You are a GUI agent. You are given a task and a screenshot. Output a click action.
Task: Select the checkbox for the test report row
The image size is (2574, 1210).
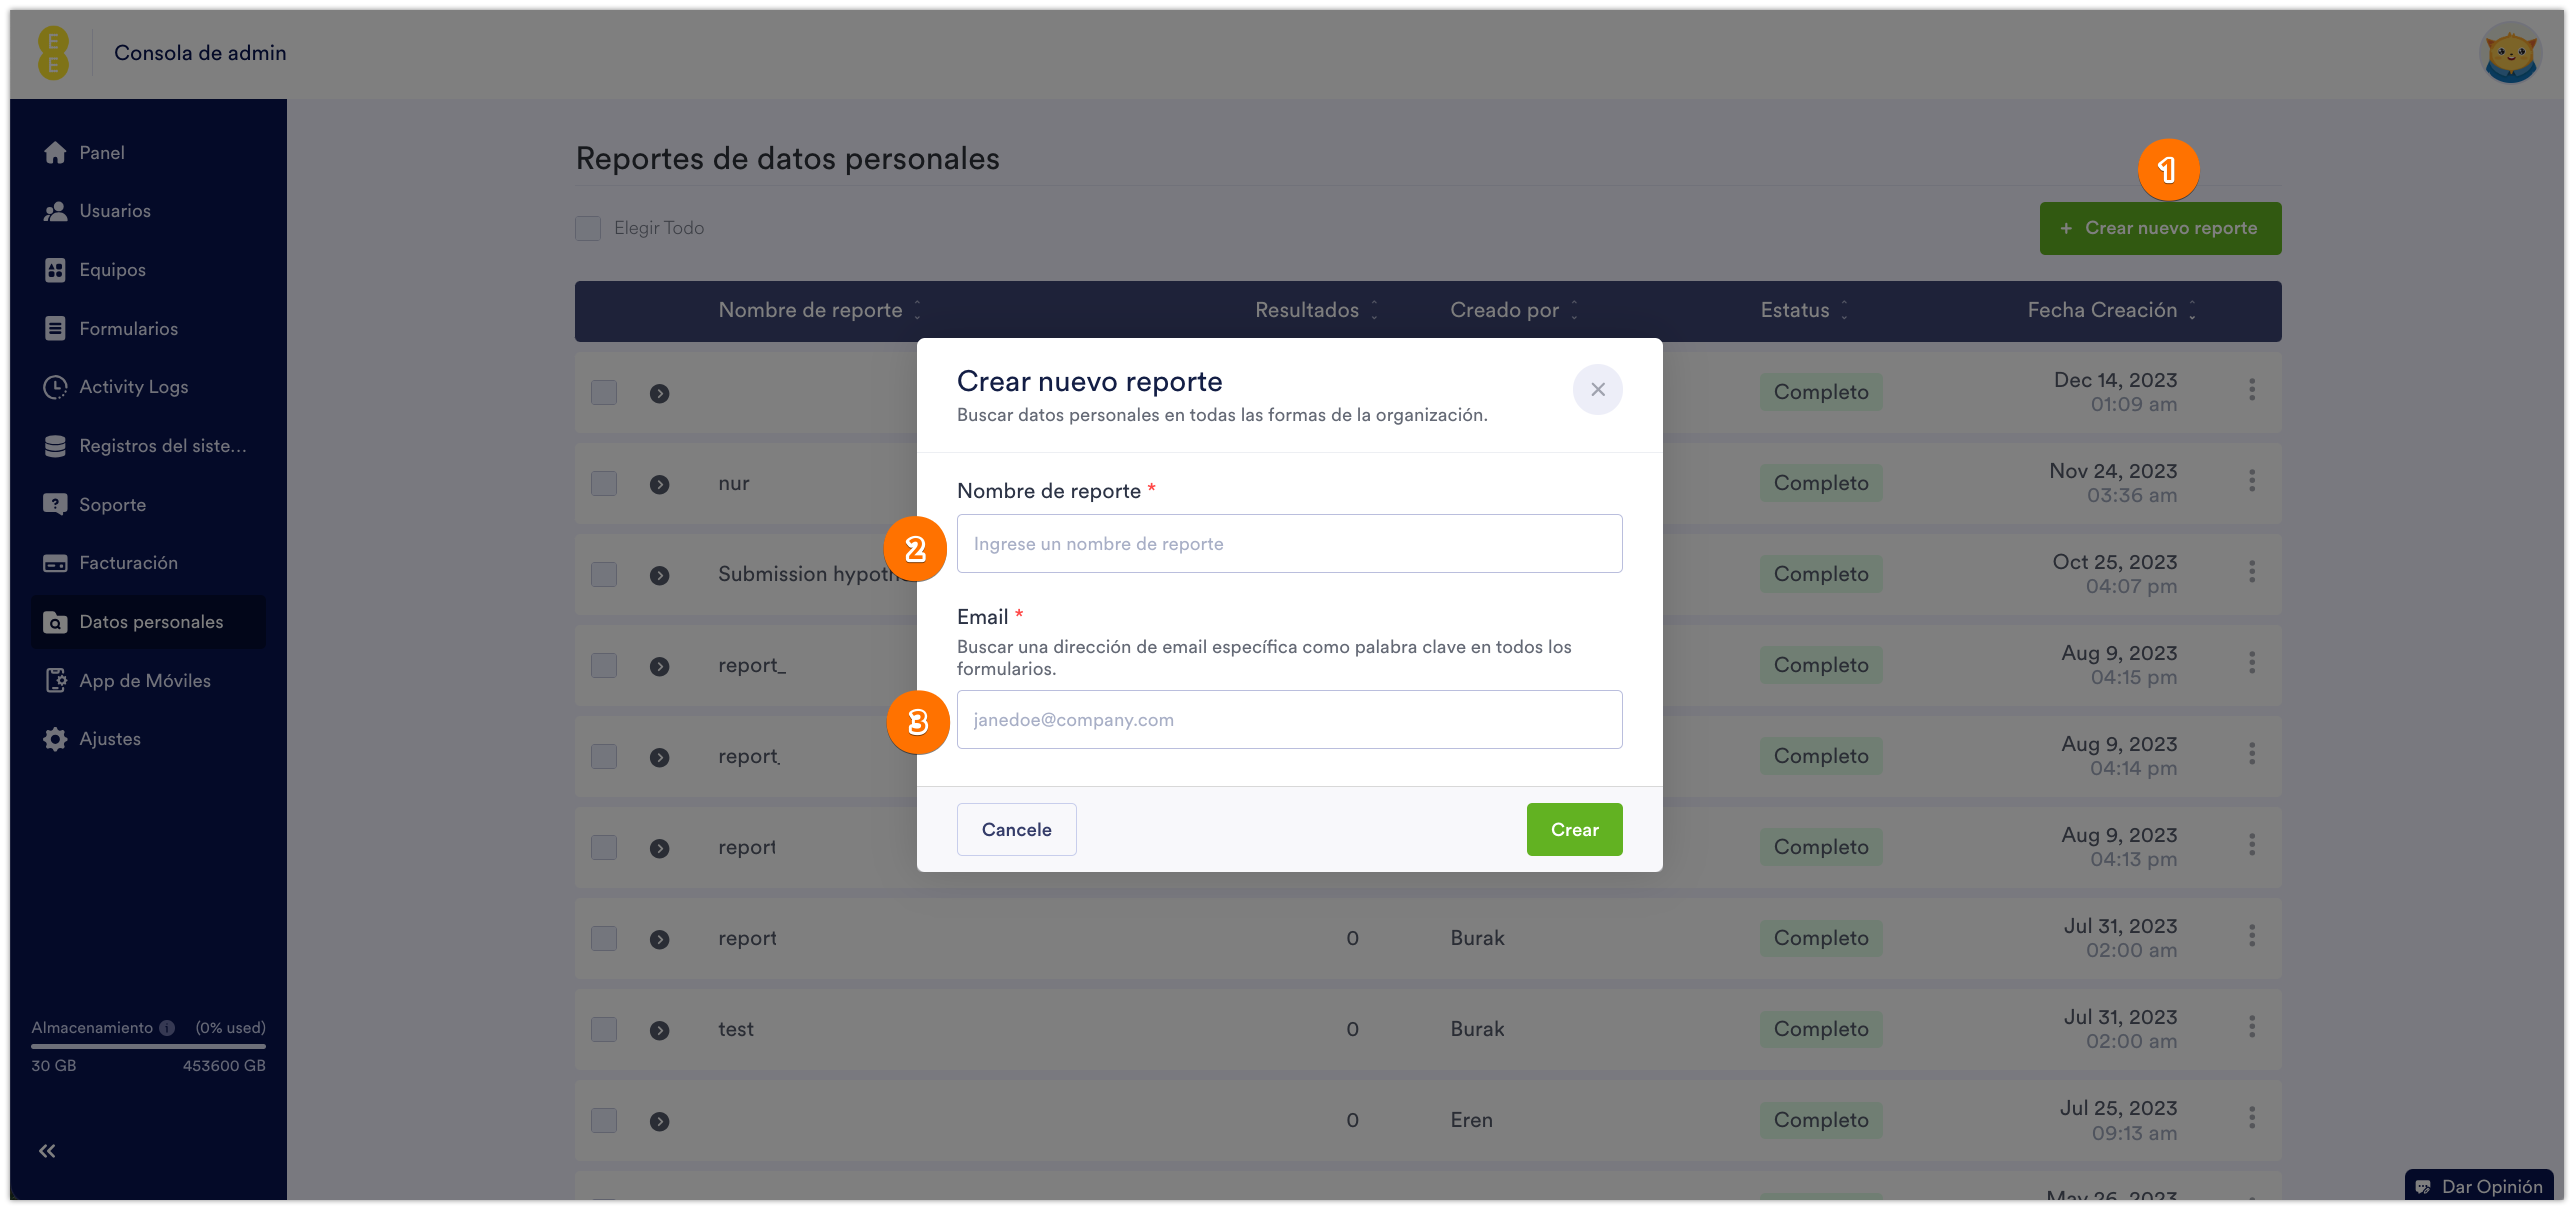604,1029
